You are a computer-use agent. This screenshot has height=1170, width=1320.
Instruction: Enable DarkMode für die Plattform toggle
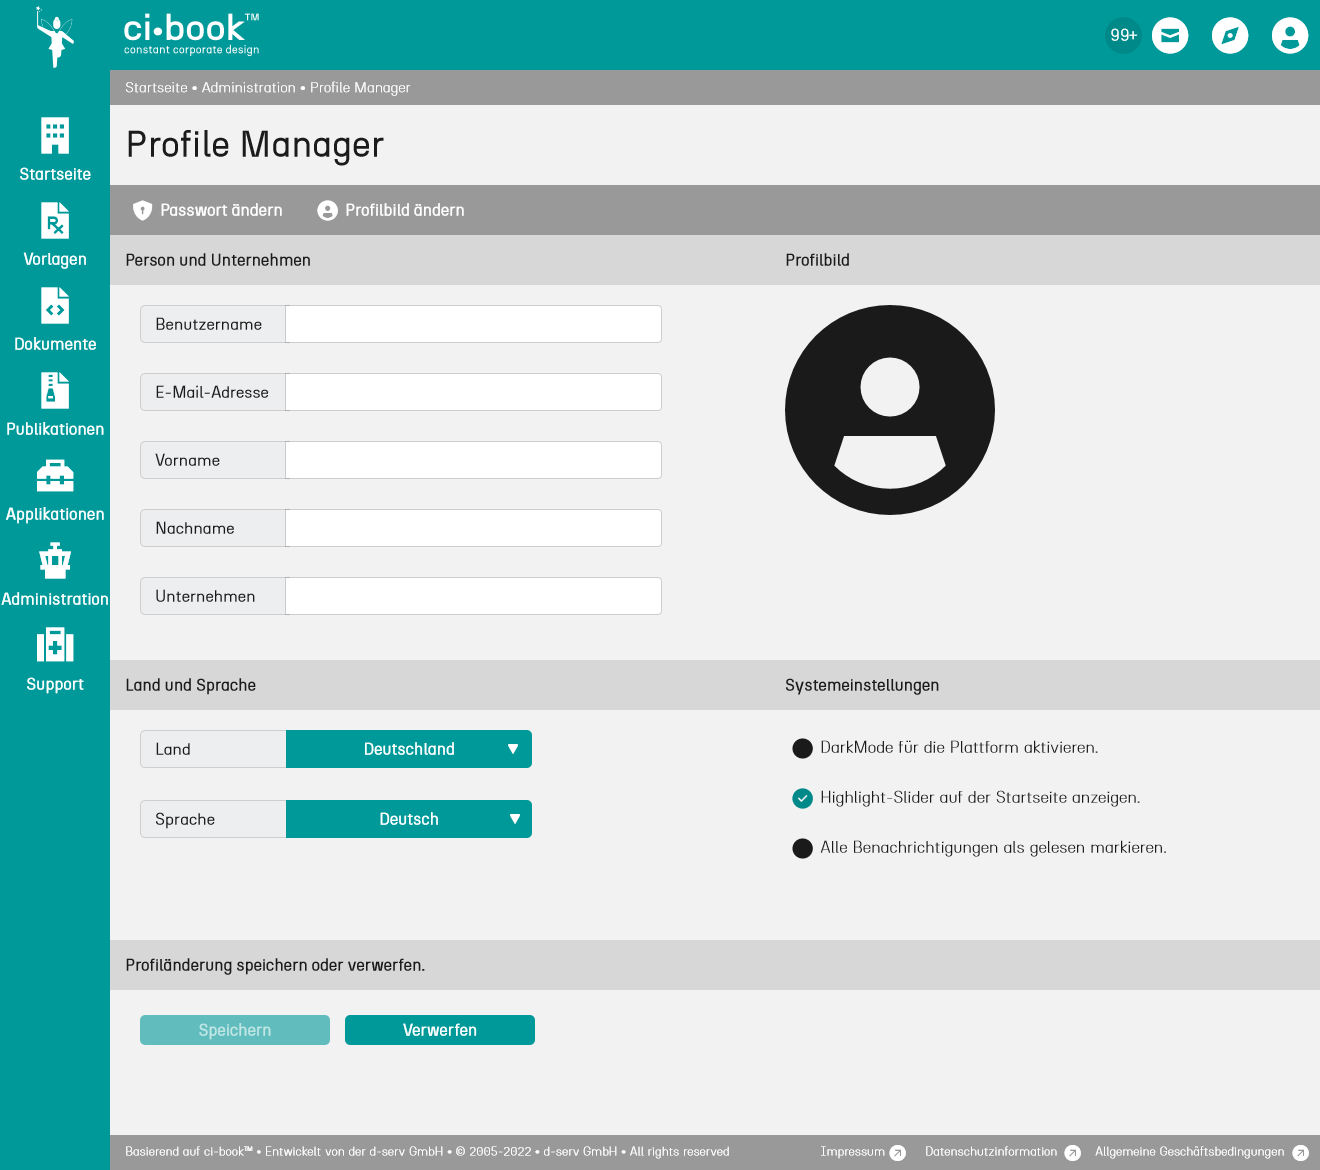[802, 748]
